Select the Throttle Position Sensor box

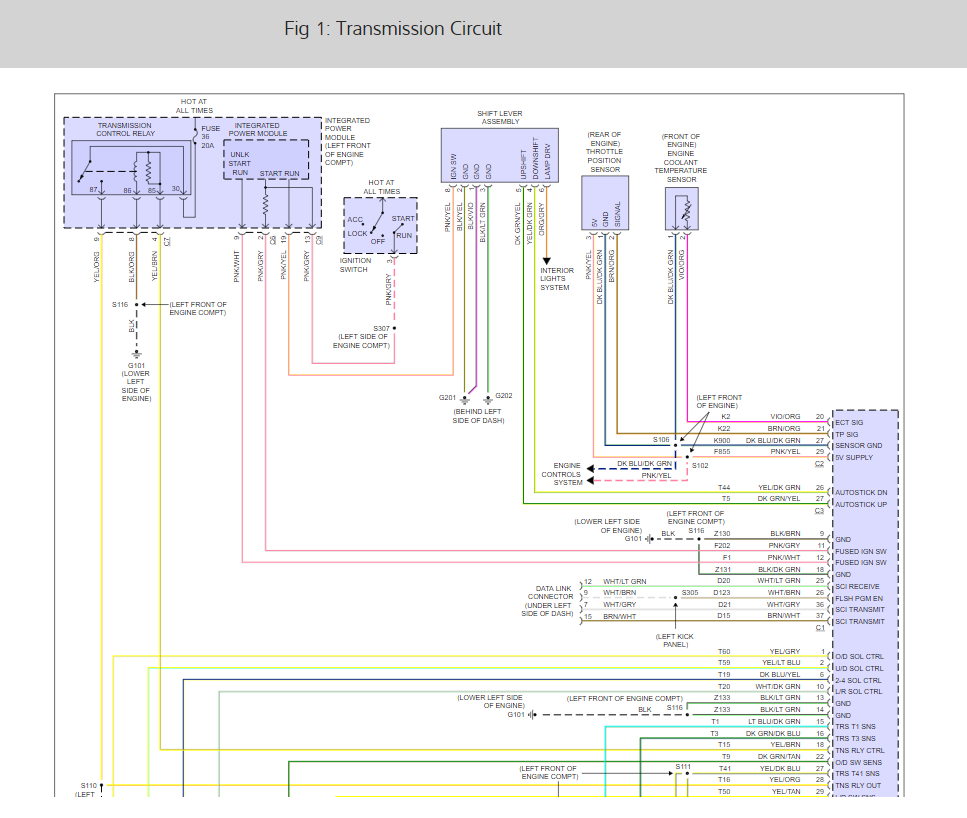[x=605, y=203]
